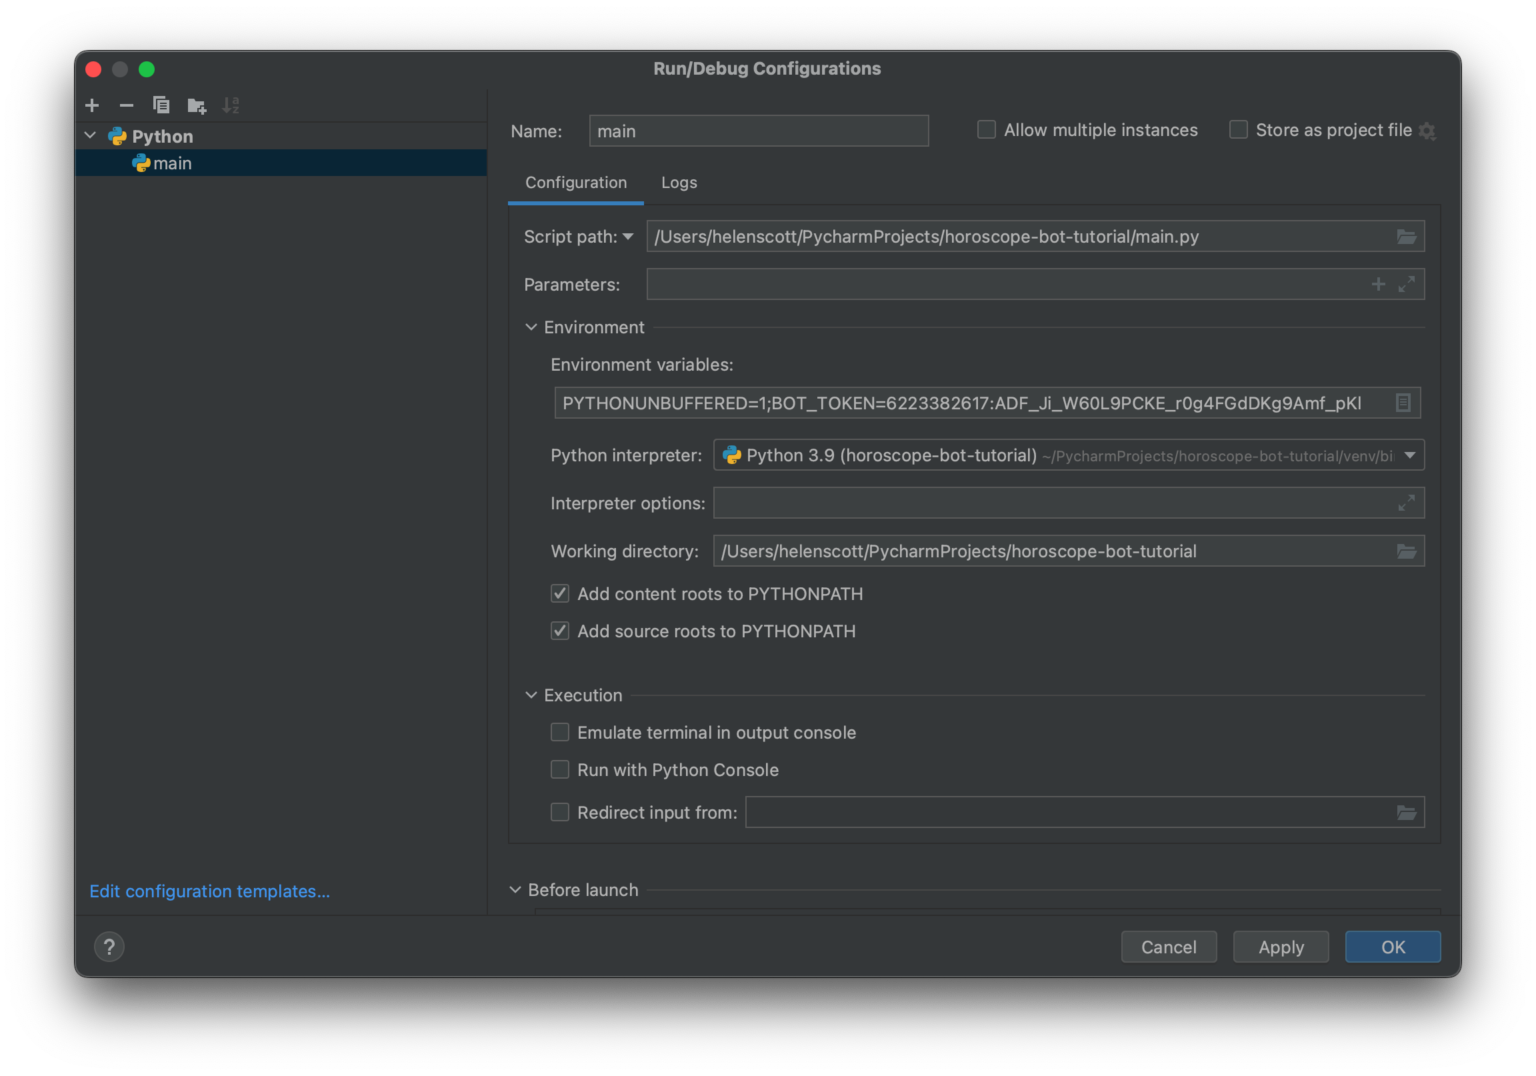
Task: Expand the Before launch section
Action: (x=515, y=889)
